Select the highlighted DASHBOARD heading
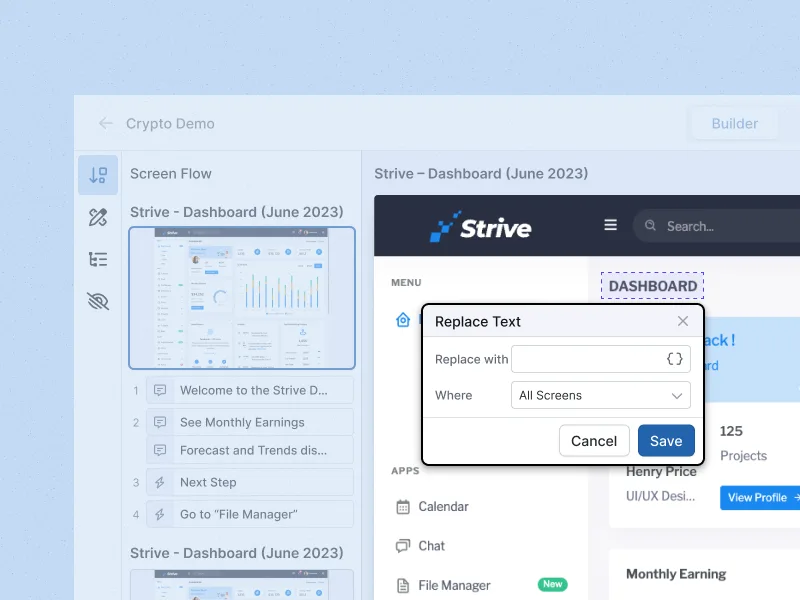 click(653, 286)
